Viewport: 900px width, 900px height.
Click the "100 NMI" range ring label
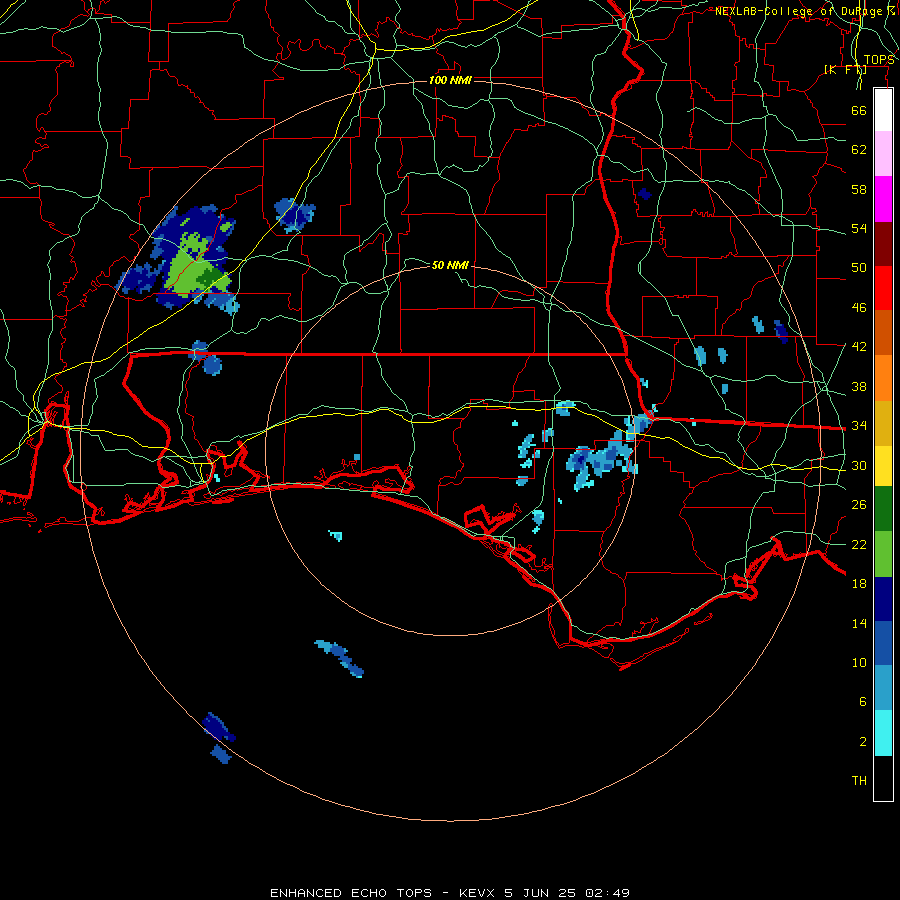(451, 80)
